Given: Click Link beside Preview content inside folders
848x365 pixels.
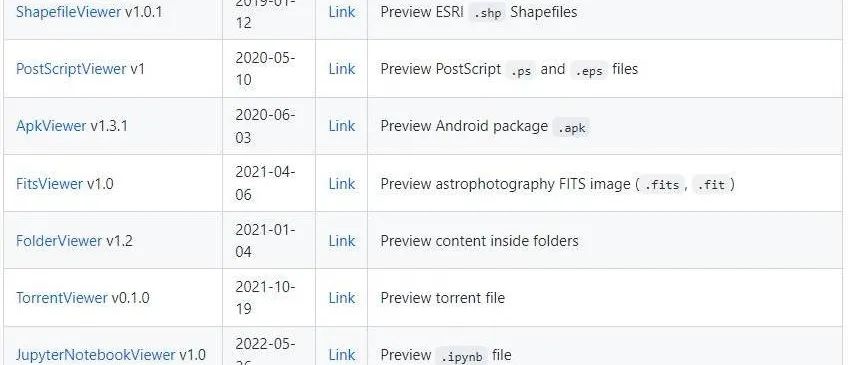Looking at the screenshot, I should [x=342, y=241].
